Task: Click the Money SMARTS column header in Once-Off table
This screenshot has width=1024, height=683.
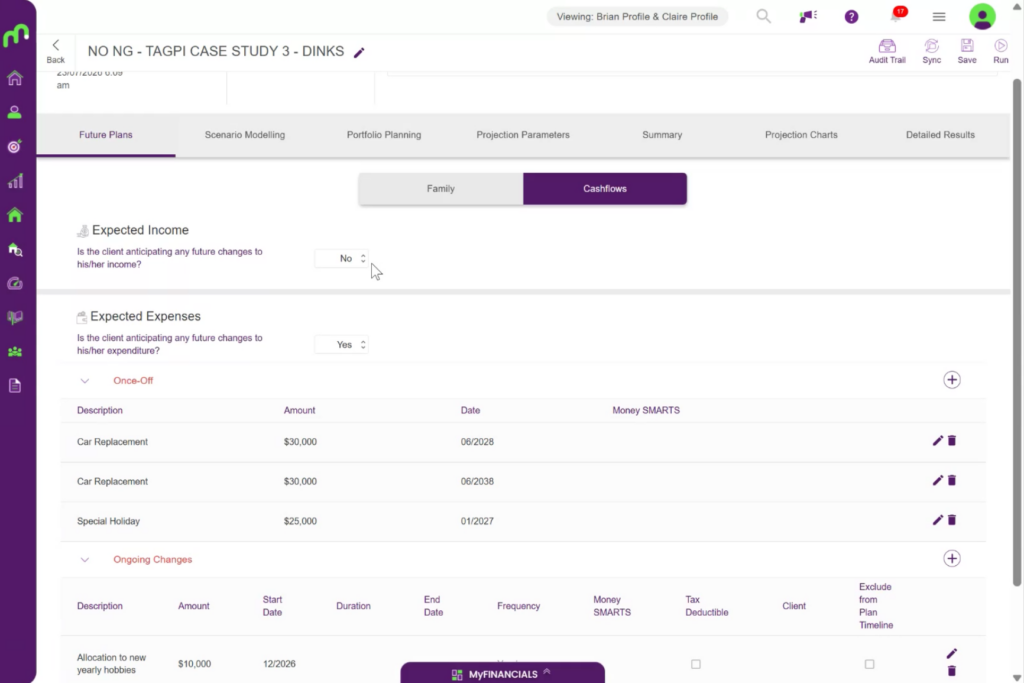Action: tap(646, 411)
